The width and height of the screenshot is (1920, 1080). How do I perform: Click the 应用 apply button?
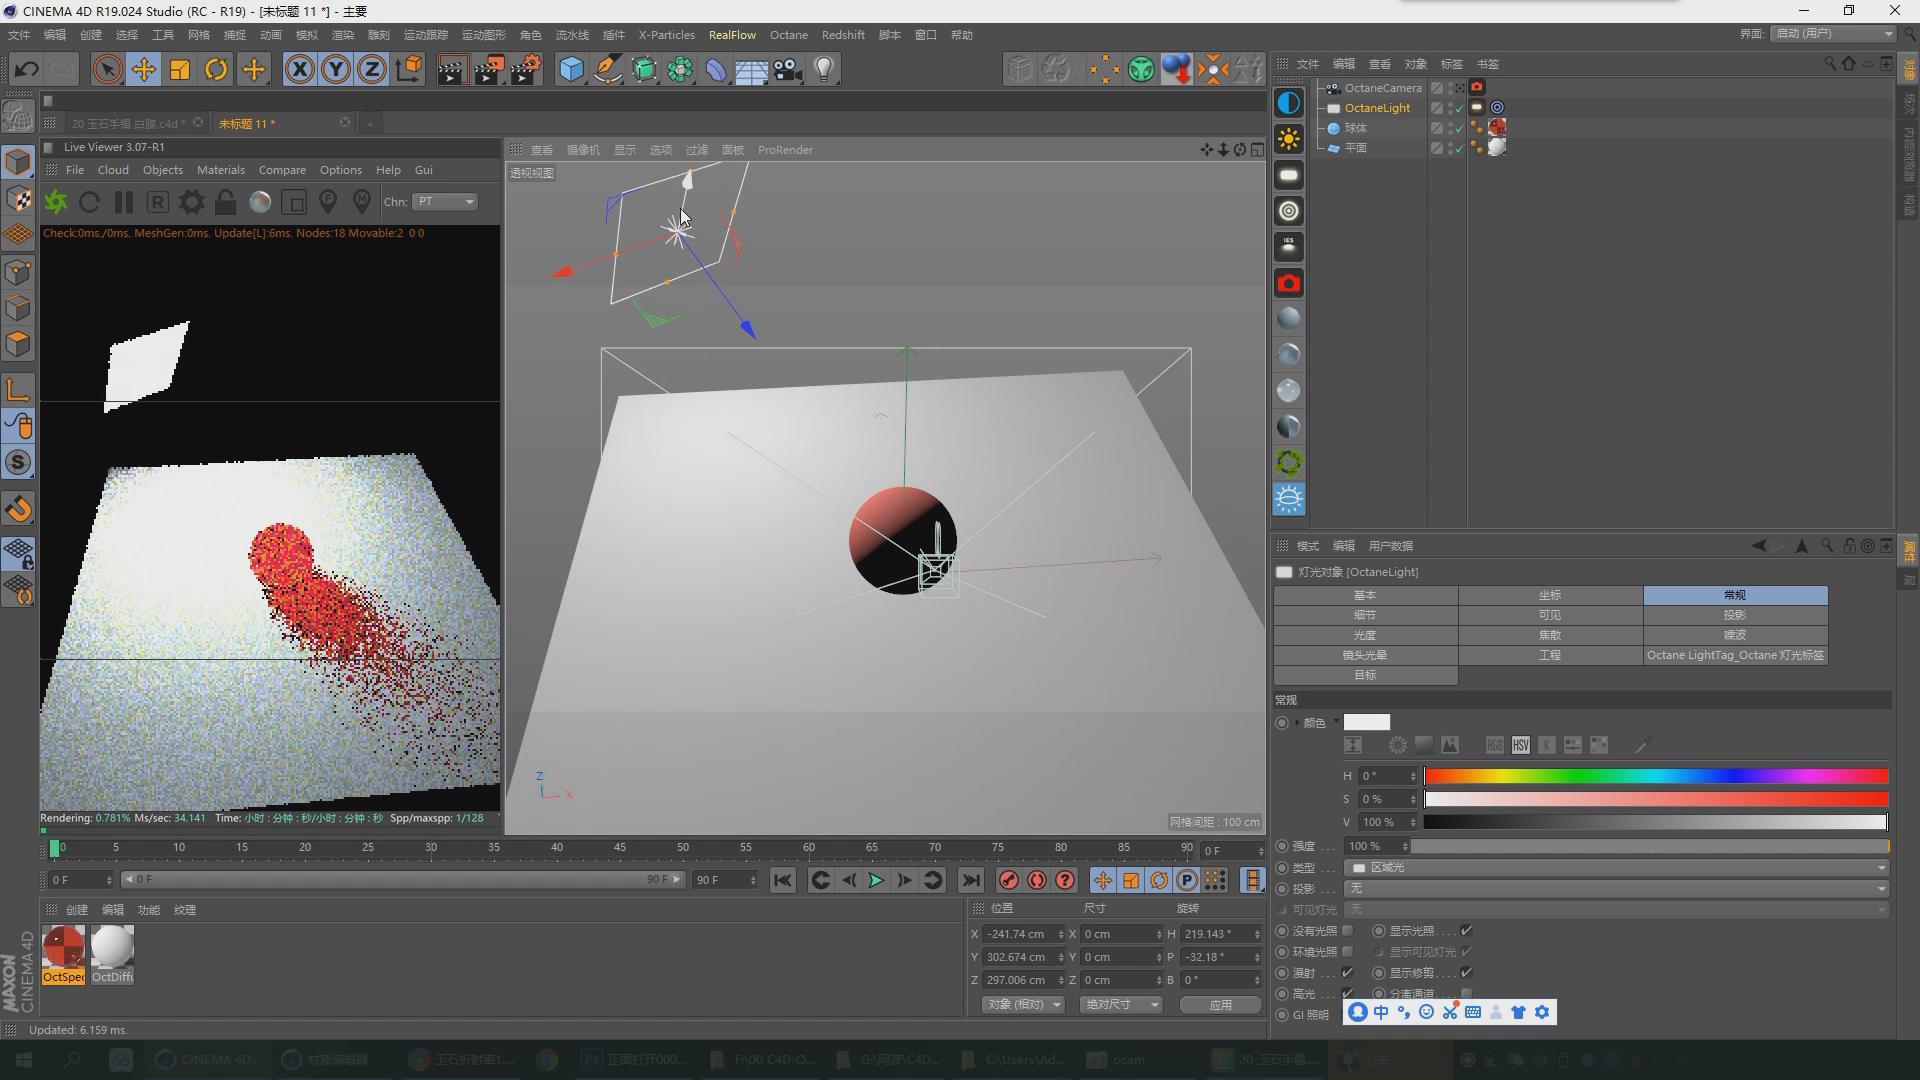(x=1220, y=1004)
